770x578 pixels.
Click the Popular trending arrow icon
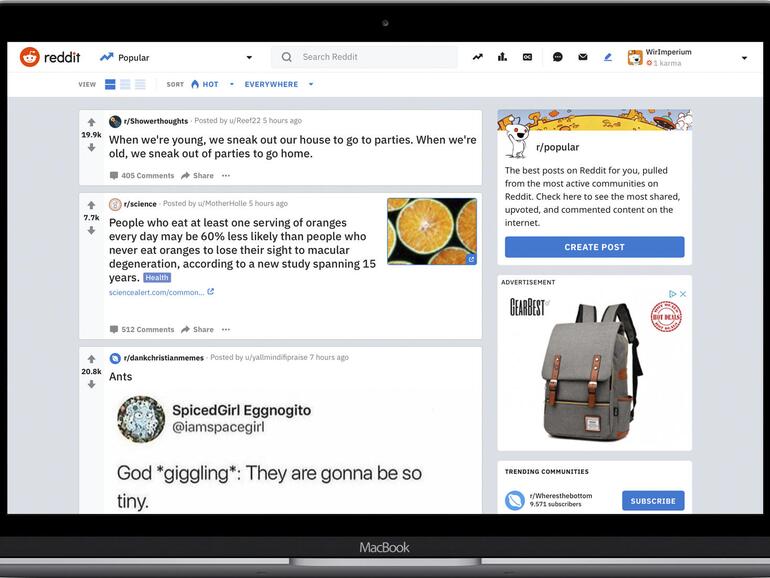coord(107,57)
